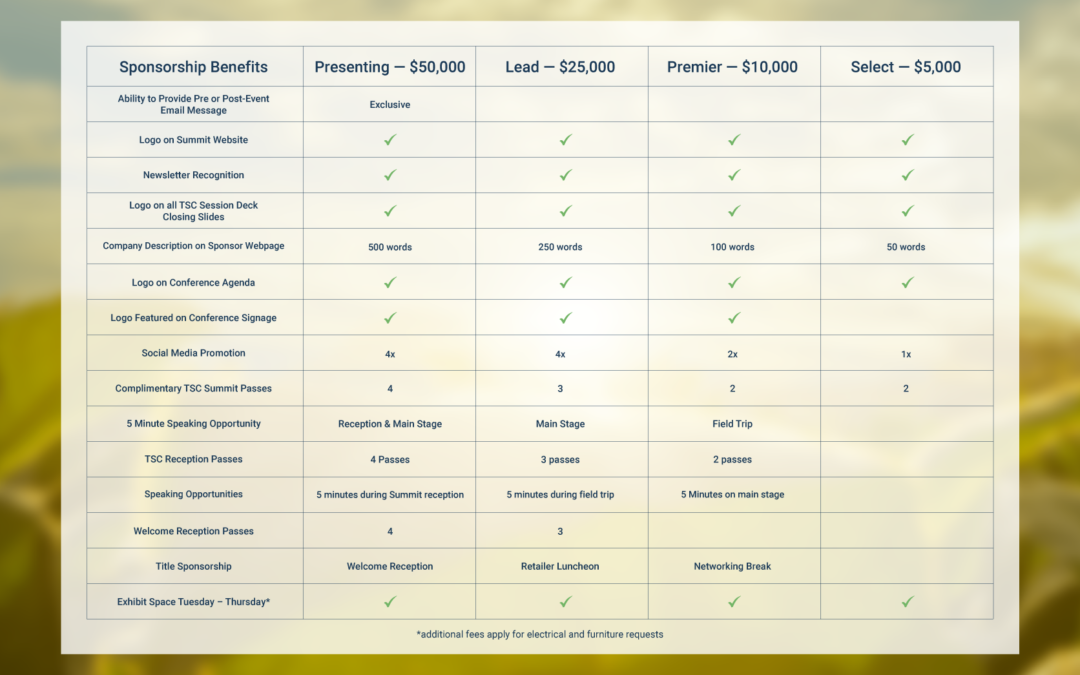This screenshot has width=1080, height=675.
Task: Click the Presenting checkmark in Logo on Conference Agenda row
Action: tap(390, 282)
